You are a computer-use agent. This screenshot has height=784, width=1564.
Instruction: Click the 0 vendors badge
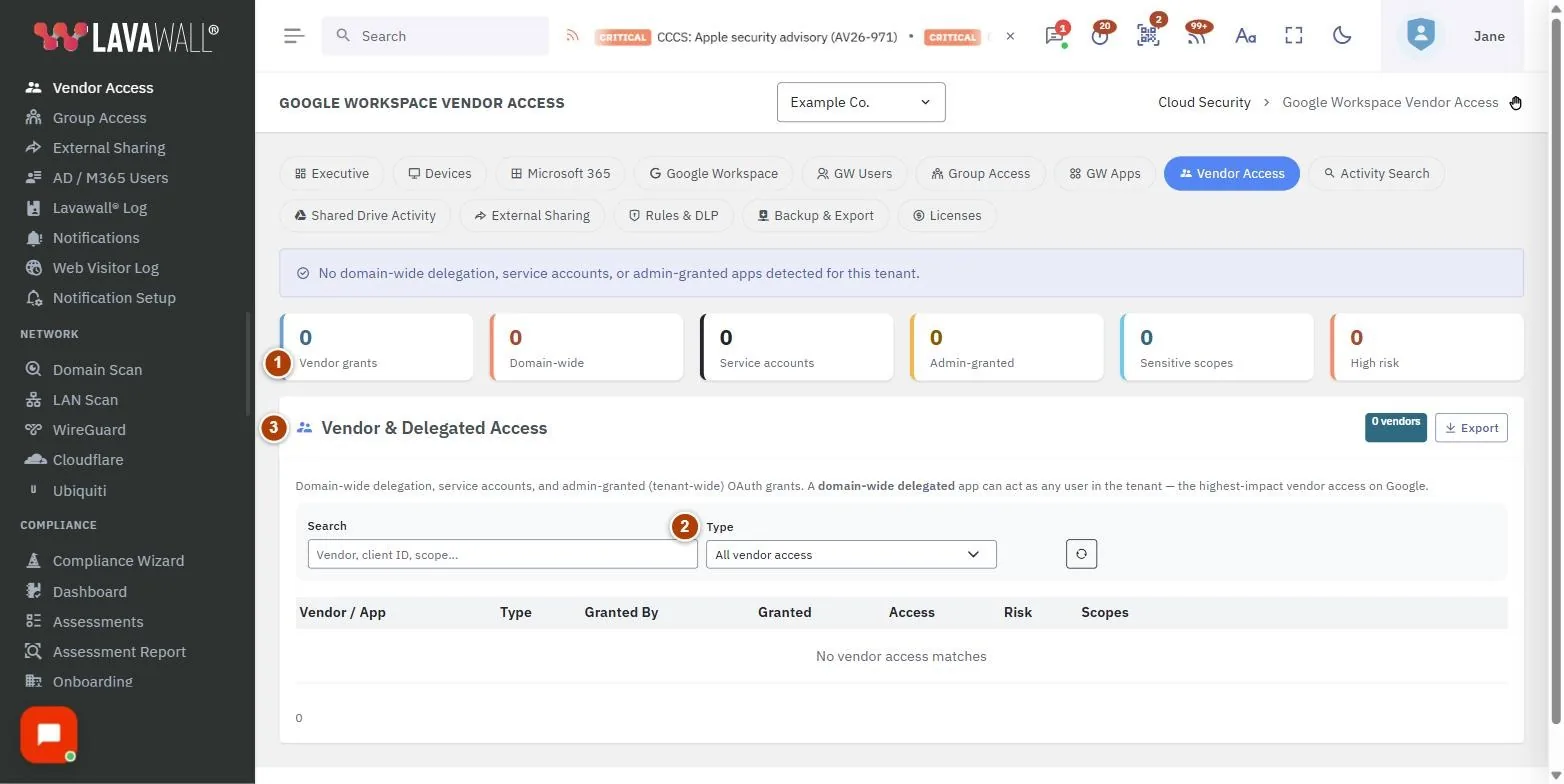tap(1396, 427)
